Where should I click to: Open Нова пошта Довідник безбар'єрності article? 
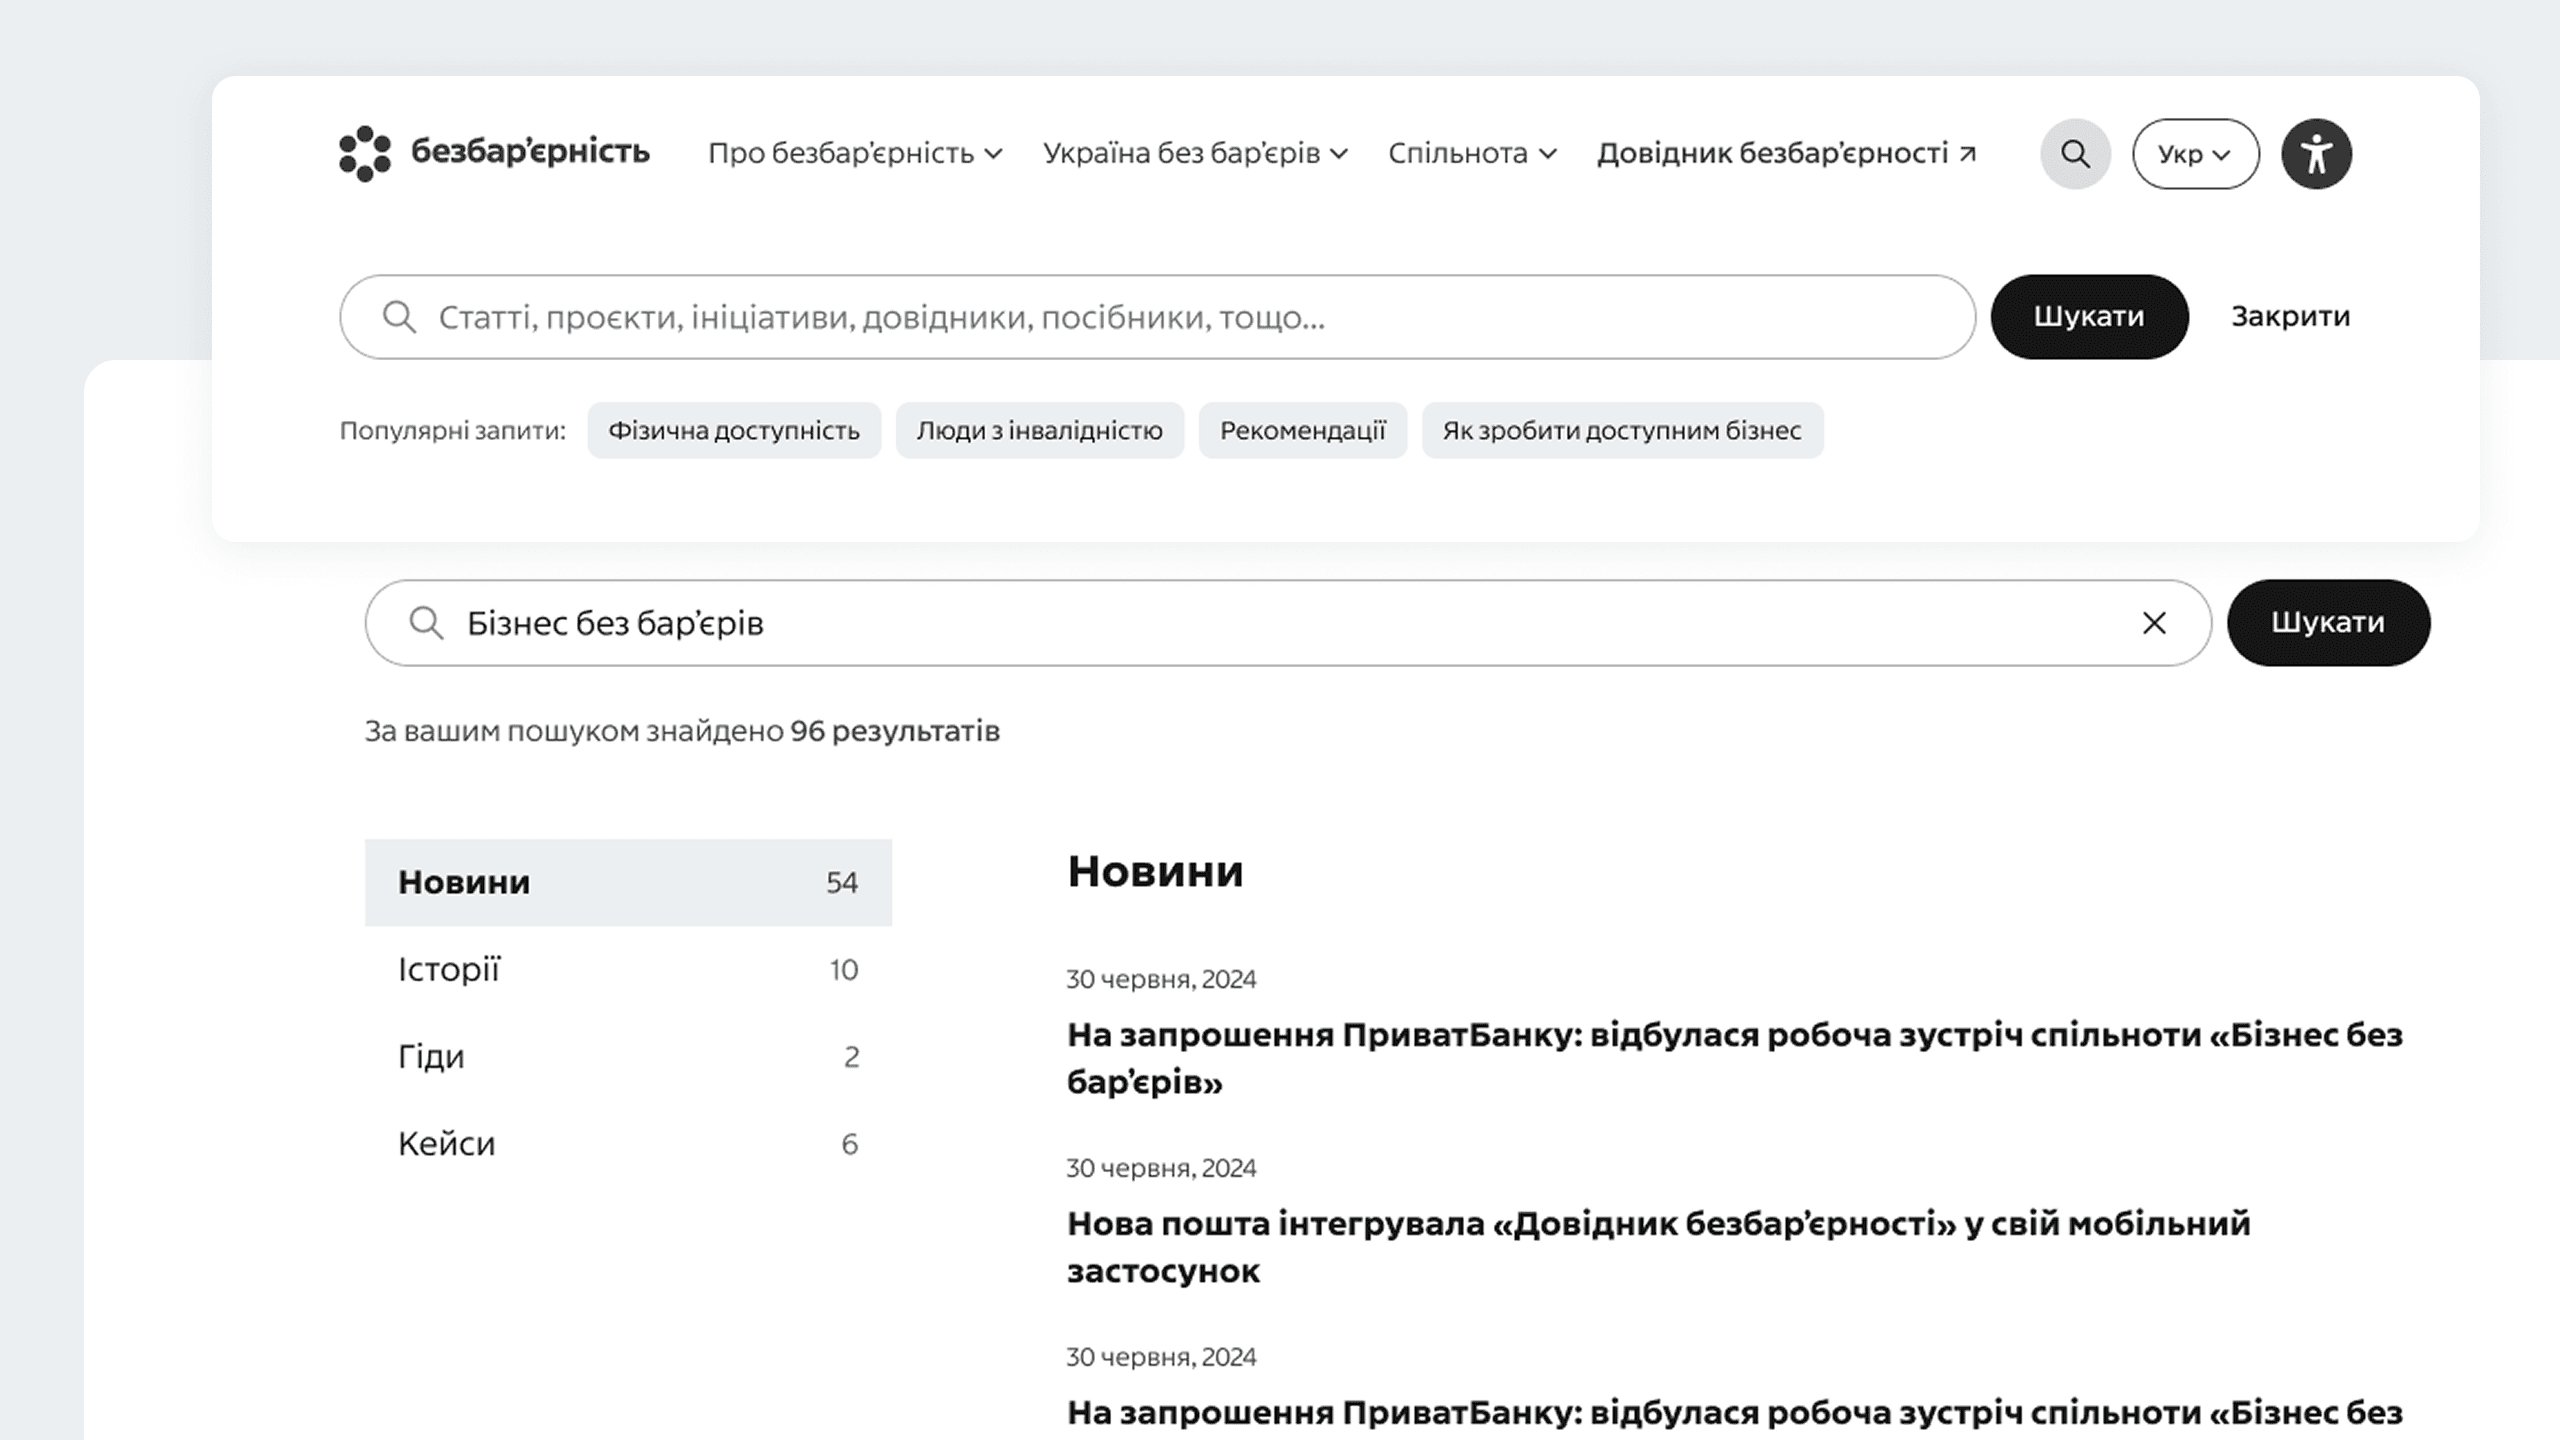[1658, 1246]
